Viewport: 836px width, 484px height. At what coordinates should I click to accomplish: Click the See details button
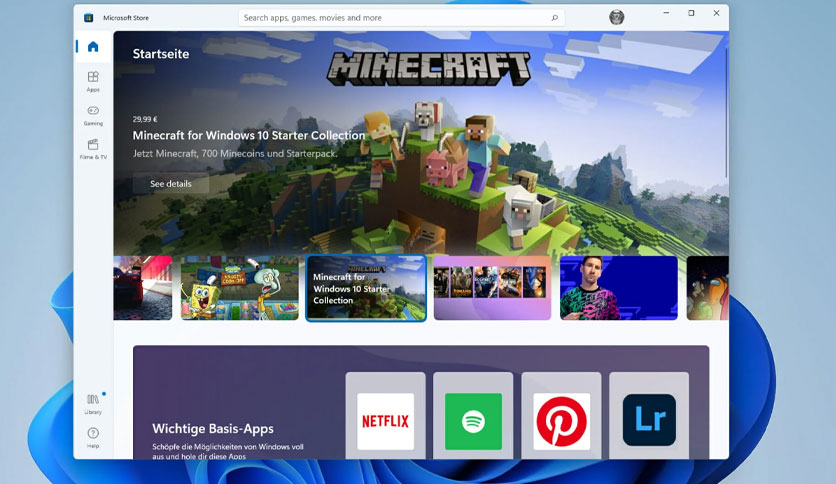tap(171, 183)
